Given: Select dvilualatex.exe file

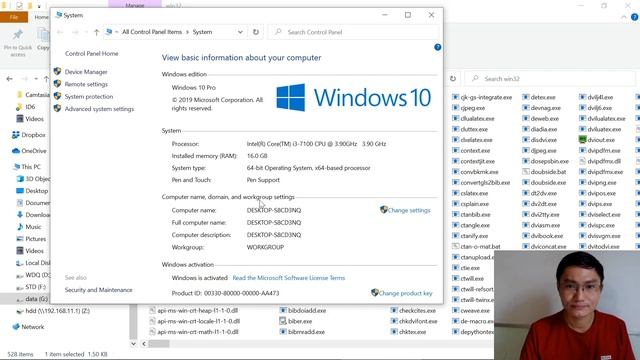Looking at the screenshot, I should 602,119.
